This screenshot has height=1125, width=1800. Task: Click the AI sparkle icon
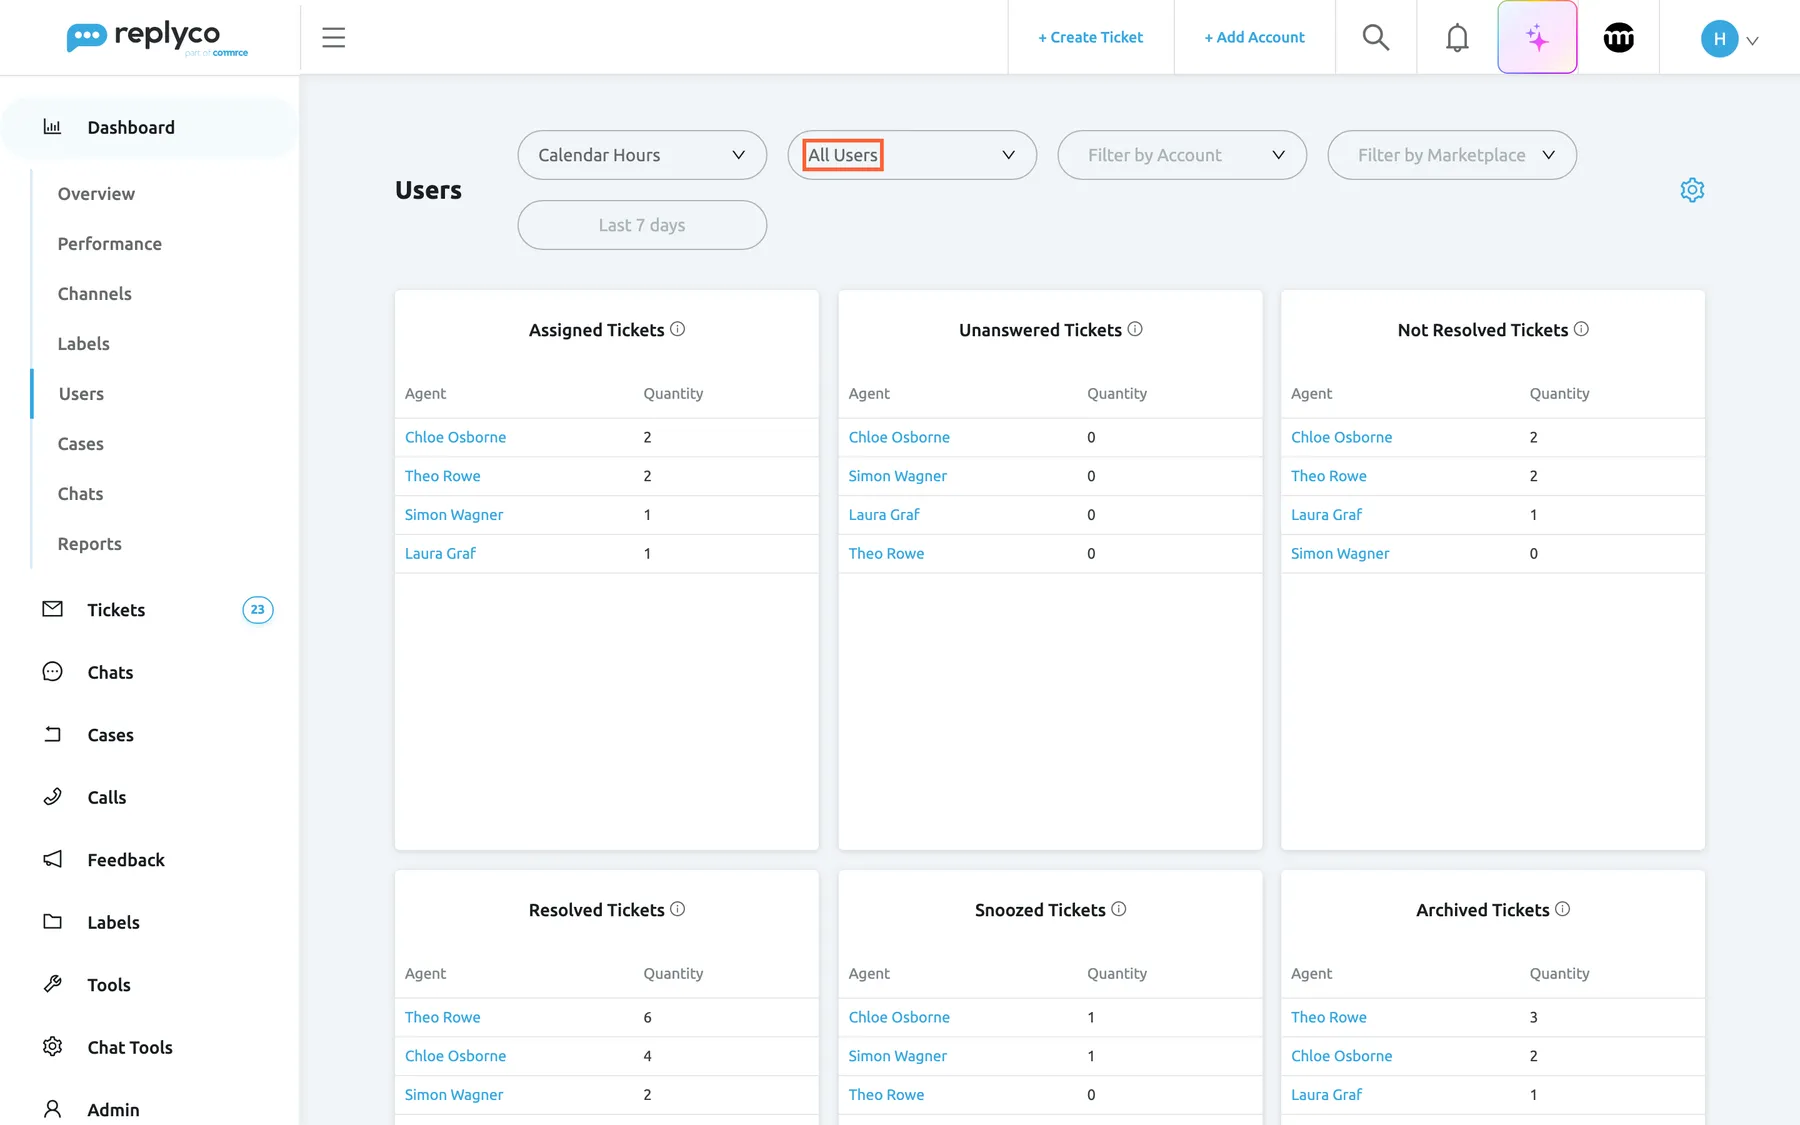click(x=1537, y=38)
